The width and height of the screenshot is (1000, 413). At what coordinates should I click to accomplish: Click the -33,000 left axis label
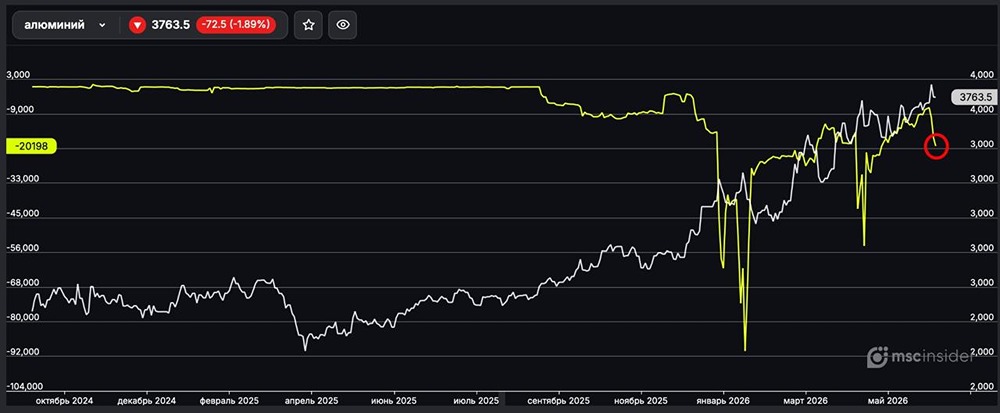click(x=24, y=179)
